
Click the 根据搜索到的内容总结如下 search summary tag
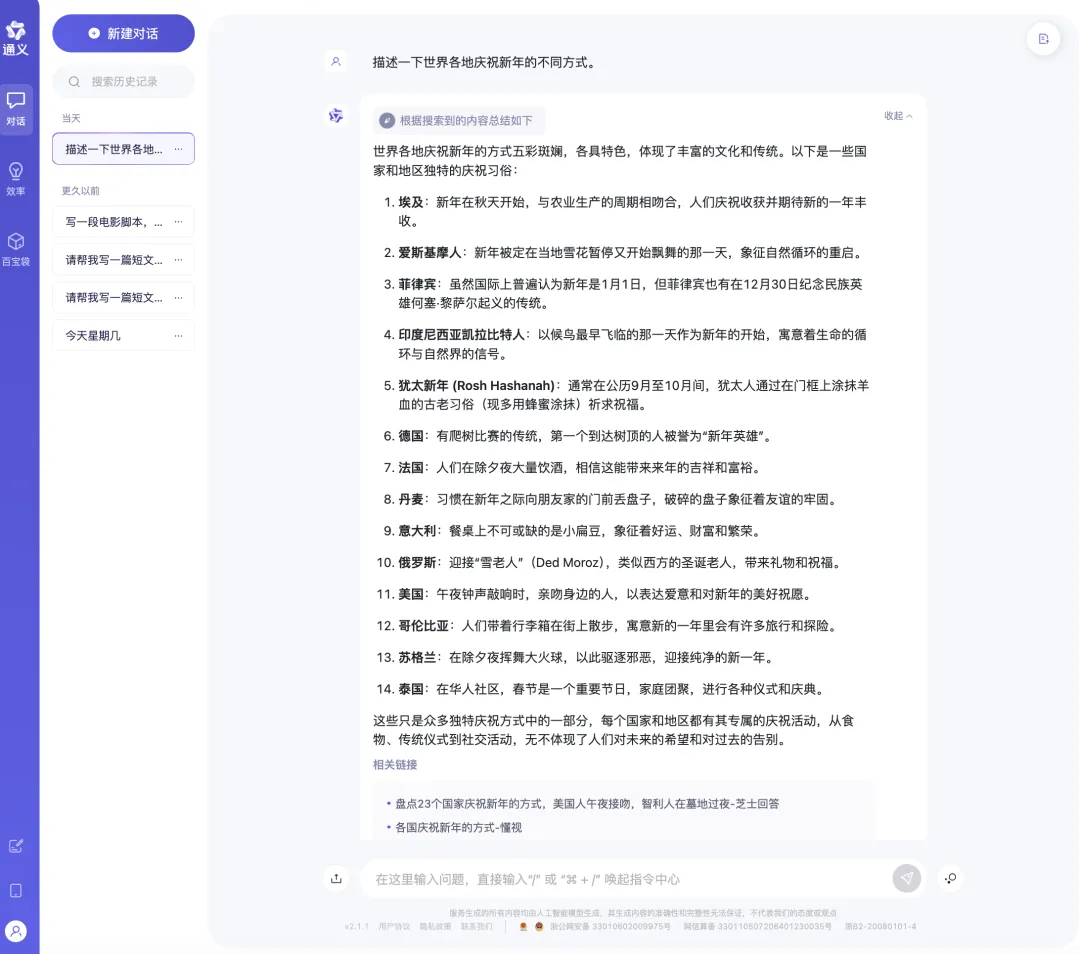coord(458,121)
